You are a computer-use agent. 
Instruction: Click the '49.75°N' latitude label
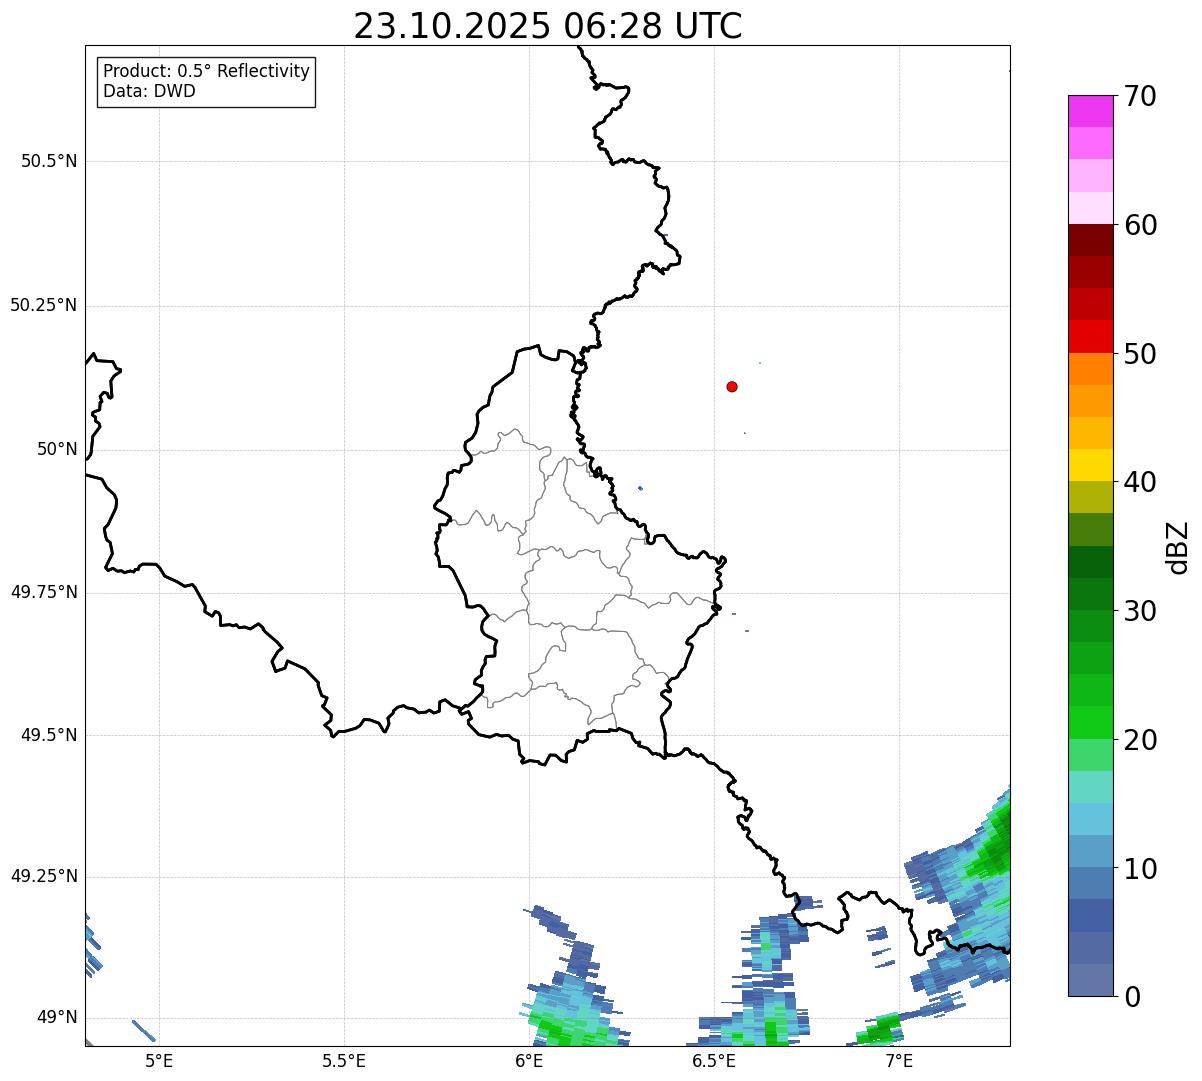point(44,592)
